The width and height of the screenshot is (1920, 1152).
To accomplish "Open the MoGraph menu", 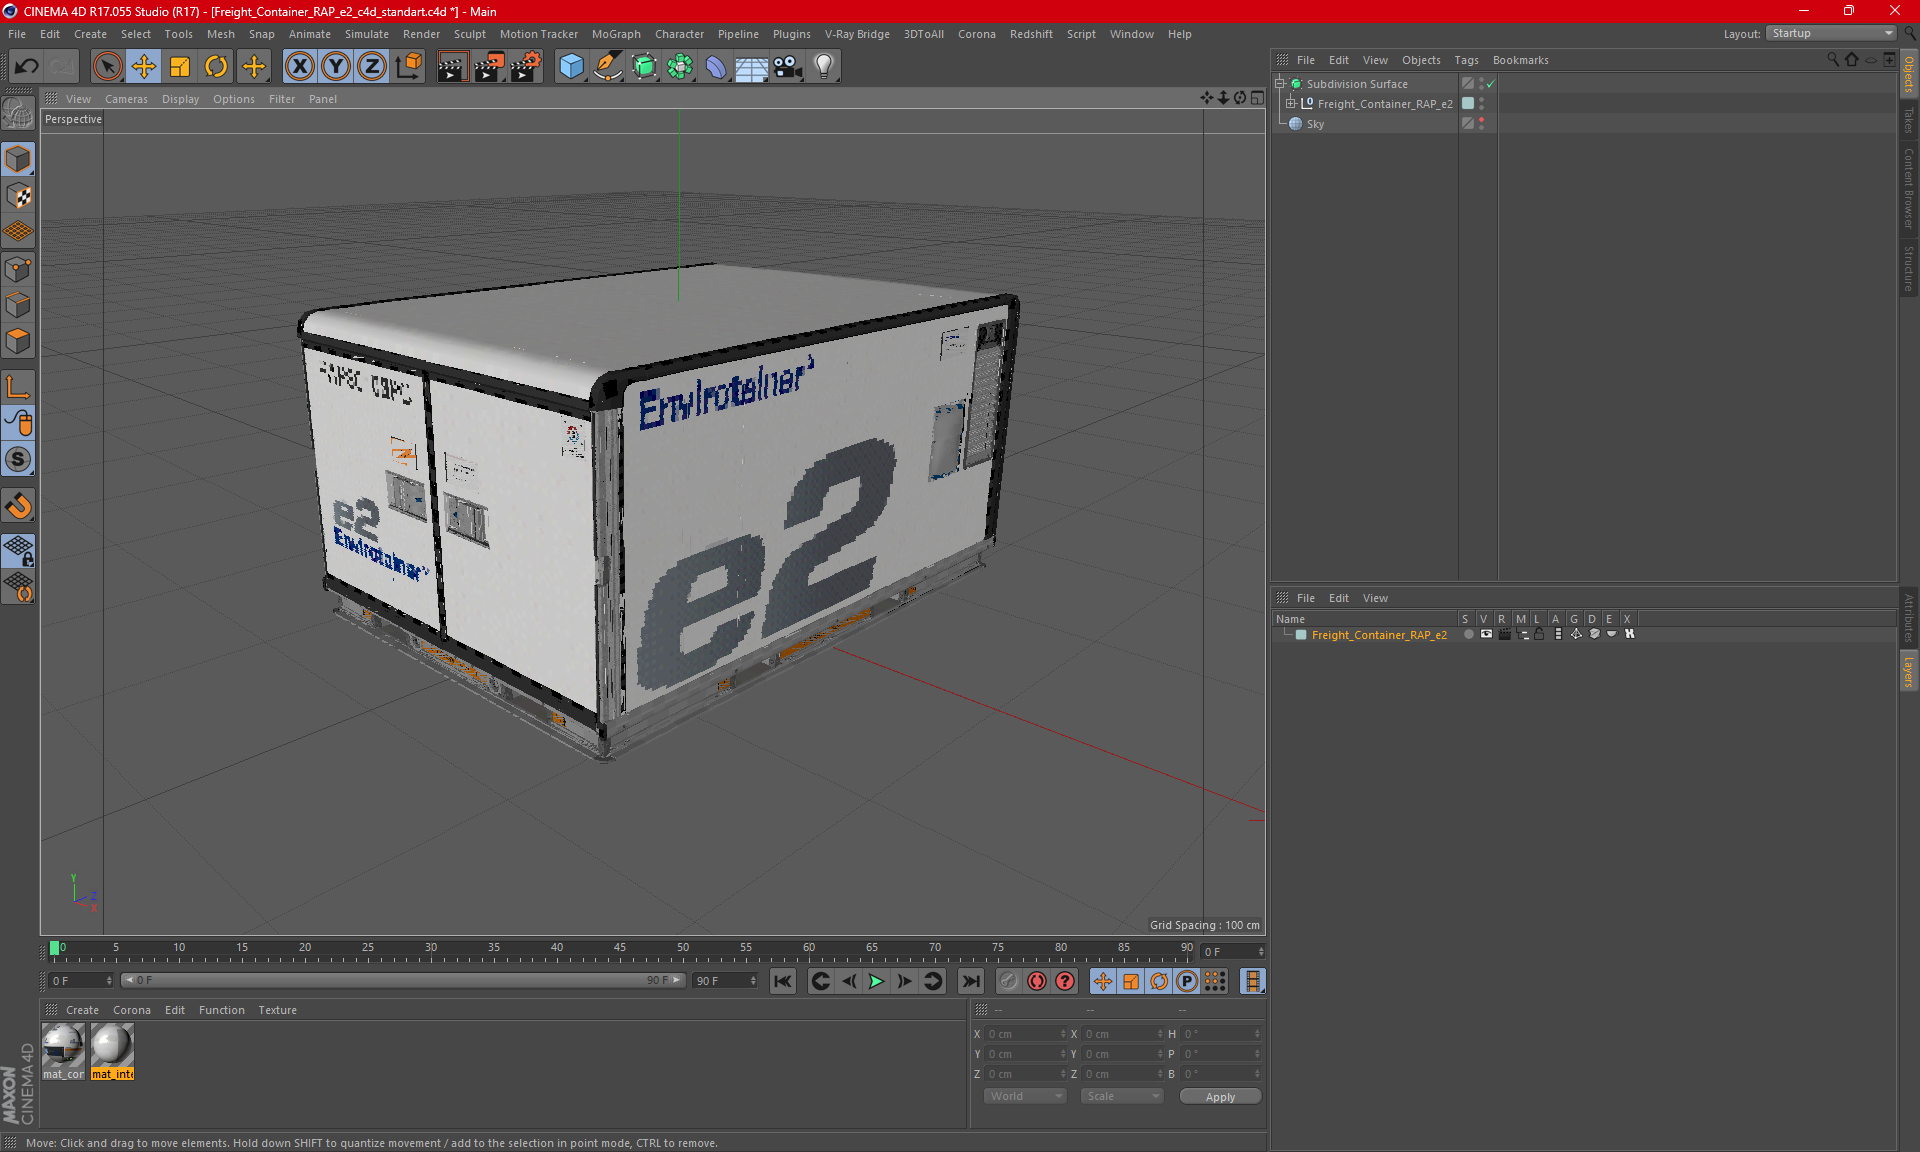I will (615, 34).
